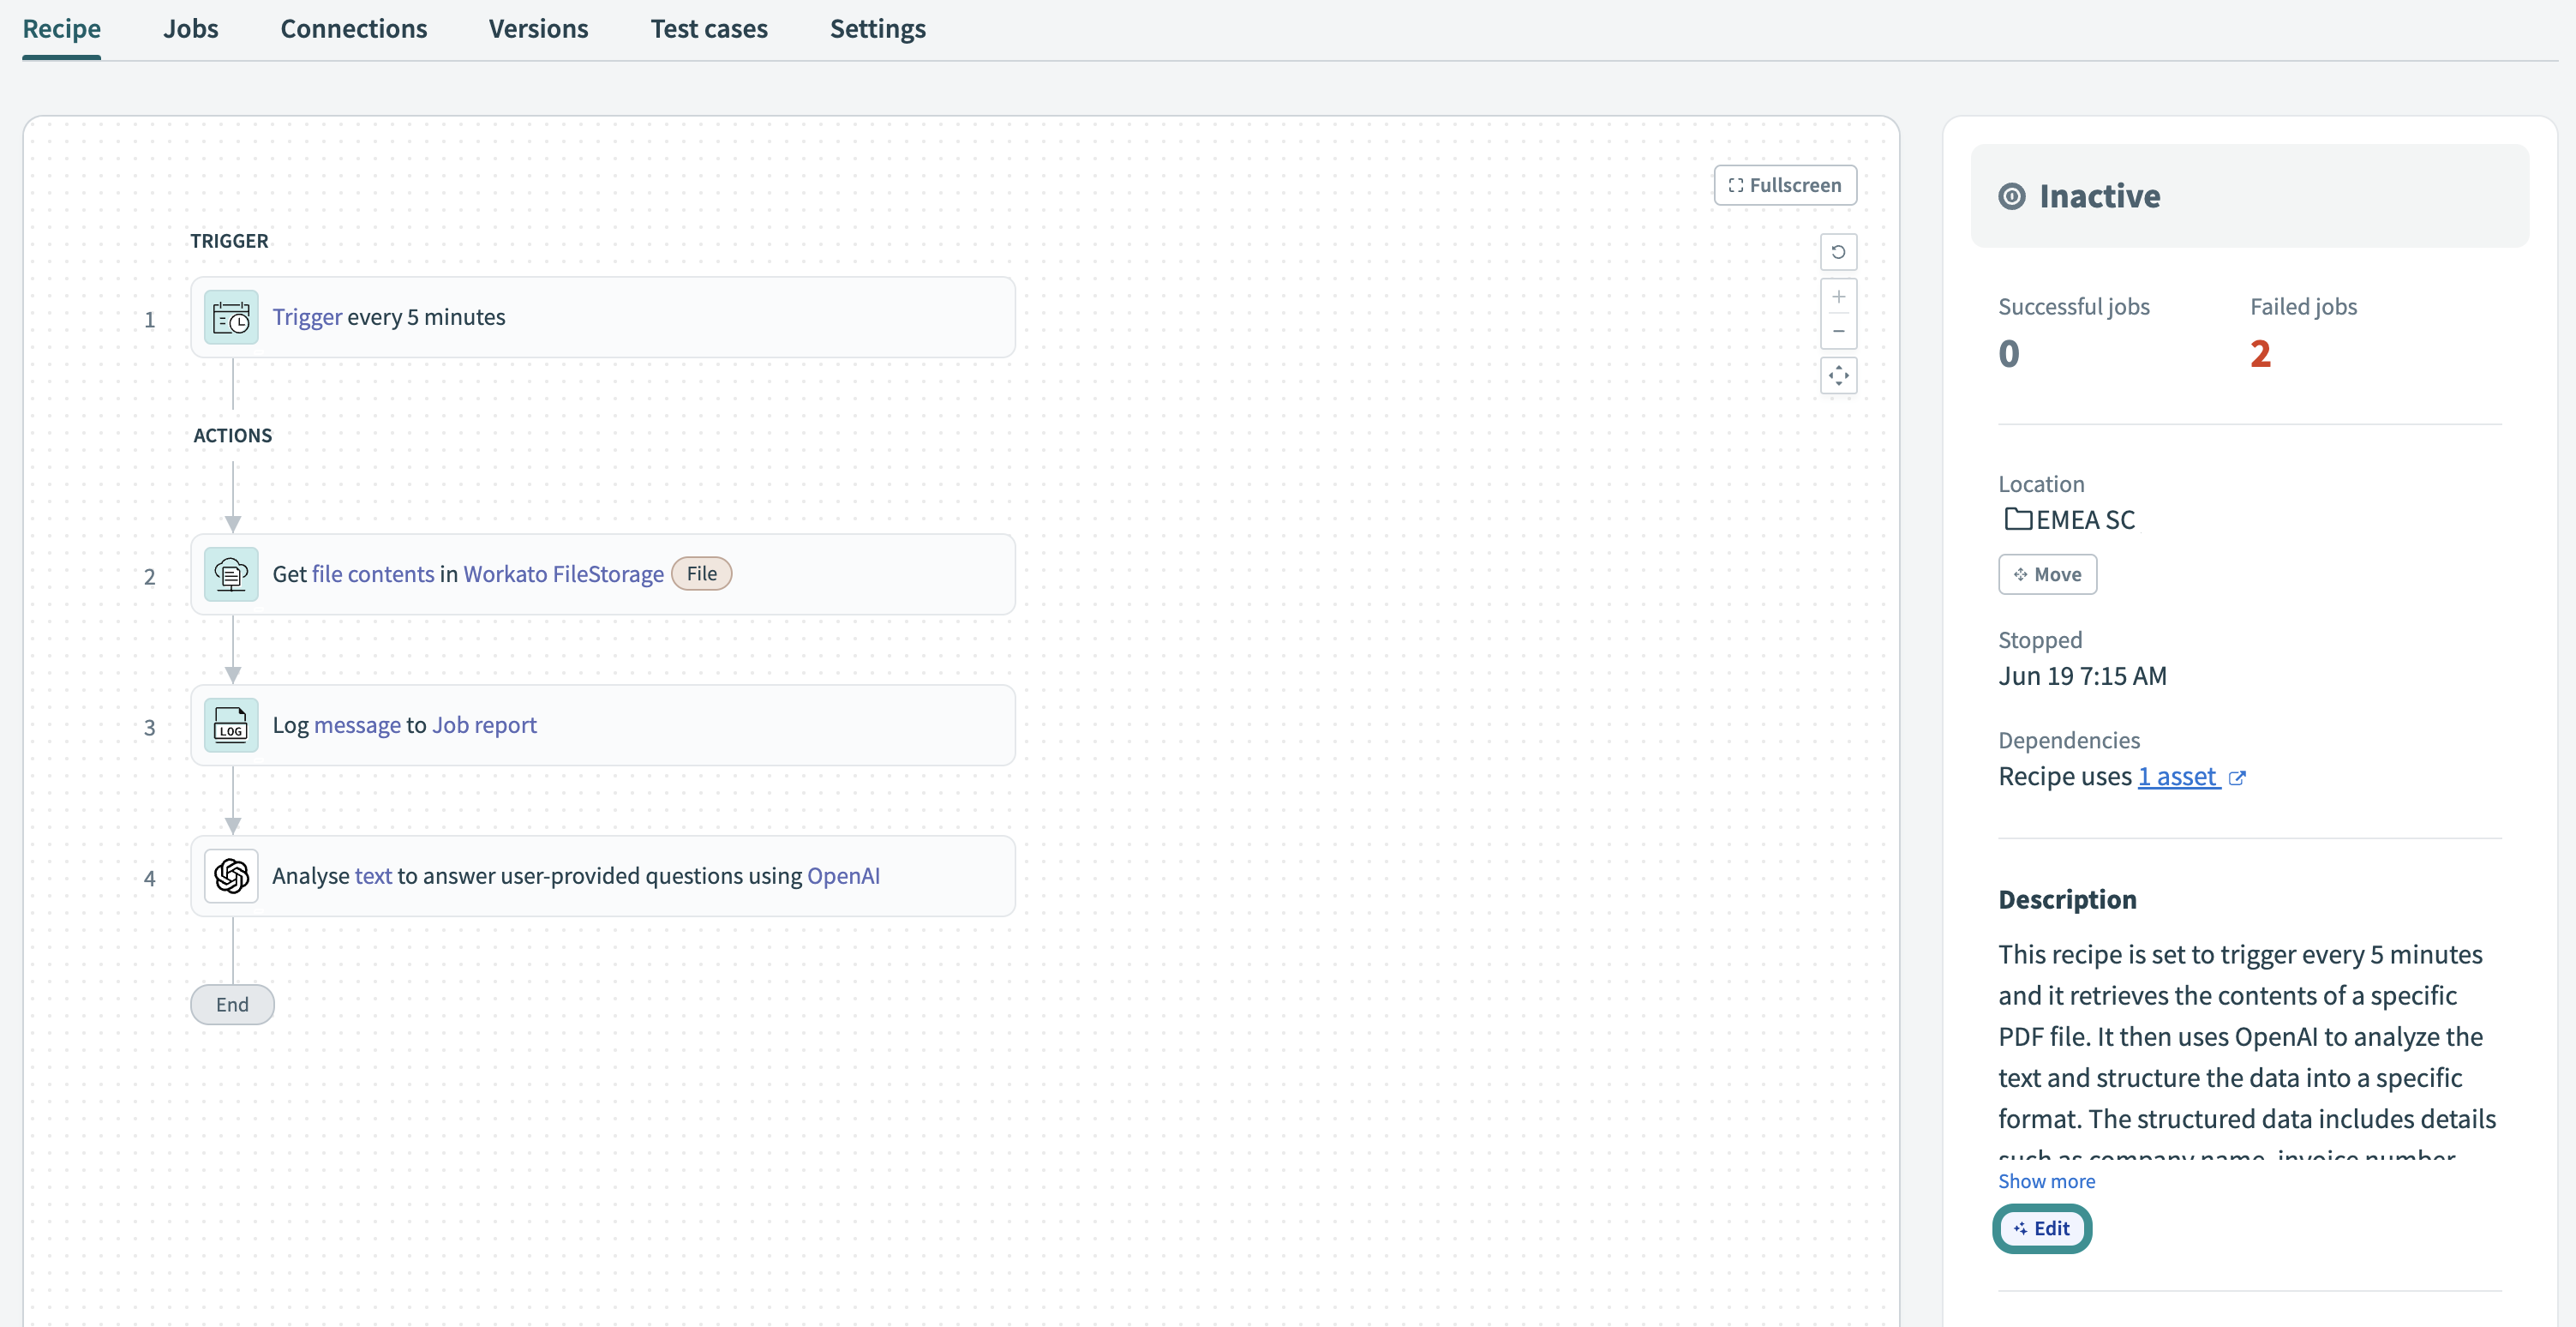
Task: Expand description with Show more
Action: click(x=2046, y=1181)
